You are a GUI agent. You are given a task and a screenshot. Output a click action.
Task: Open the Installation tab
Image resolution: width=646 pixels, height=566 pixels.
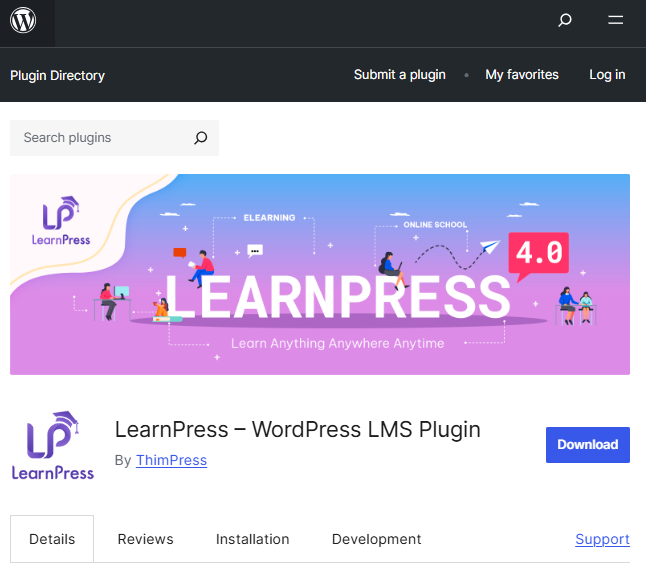[x=253, y=539]
